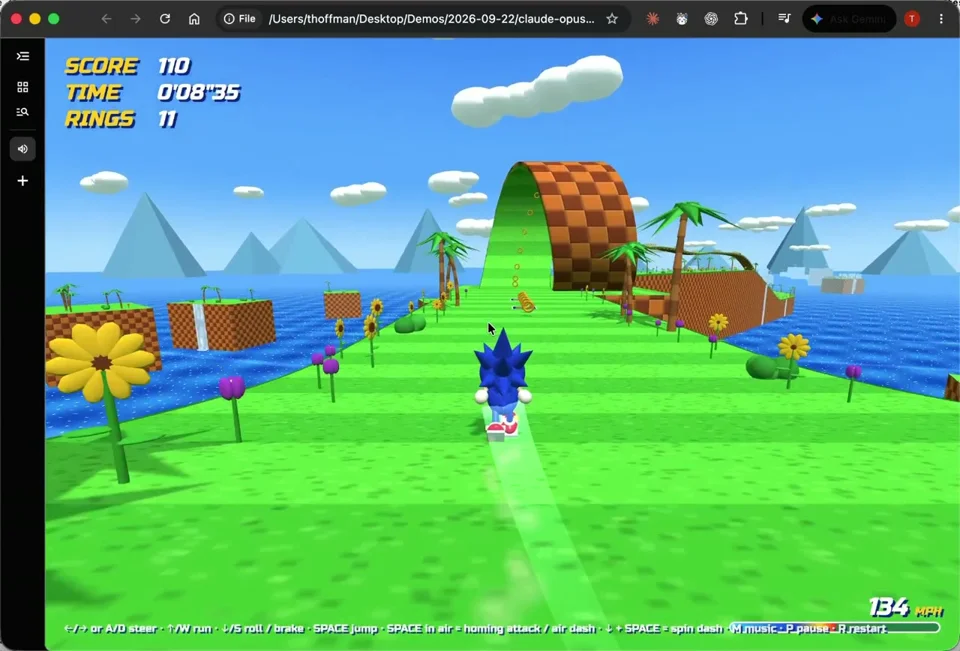Open the tab grid icon in sidebar
Viewport: 960px width, 651px height.
[x=23, y=87]
